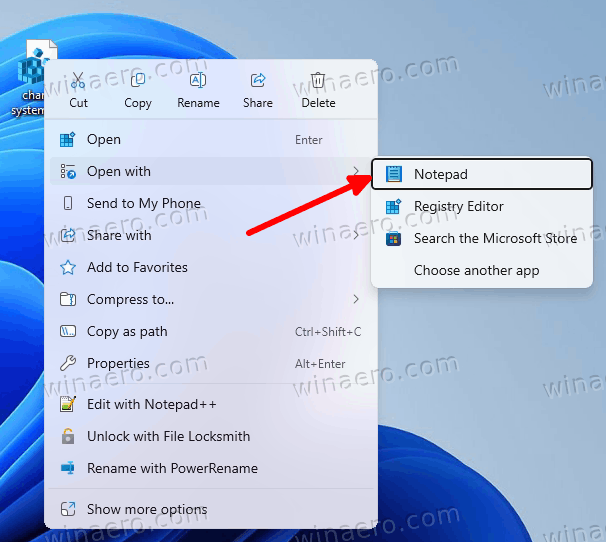Click the Compress to... entry
This screenshot has height=542, width=606.
210,299
